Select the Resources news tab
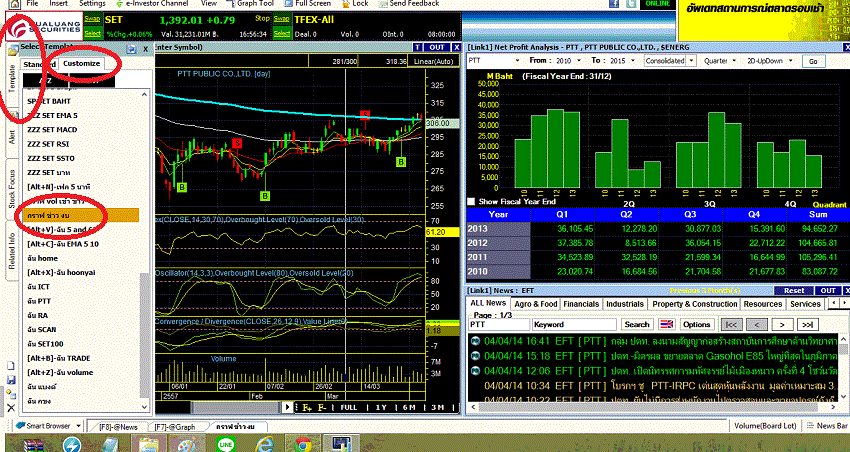Viewport: 850px width, 452px height. click(762, 304)
